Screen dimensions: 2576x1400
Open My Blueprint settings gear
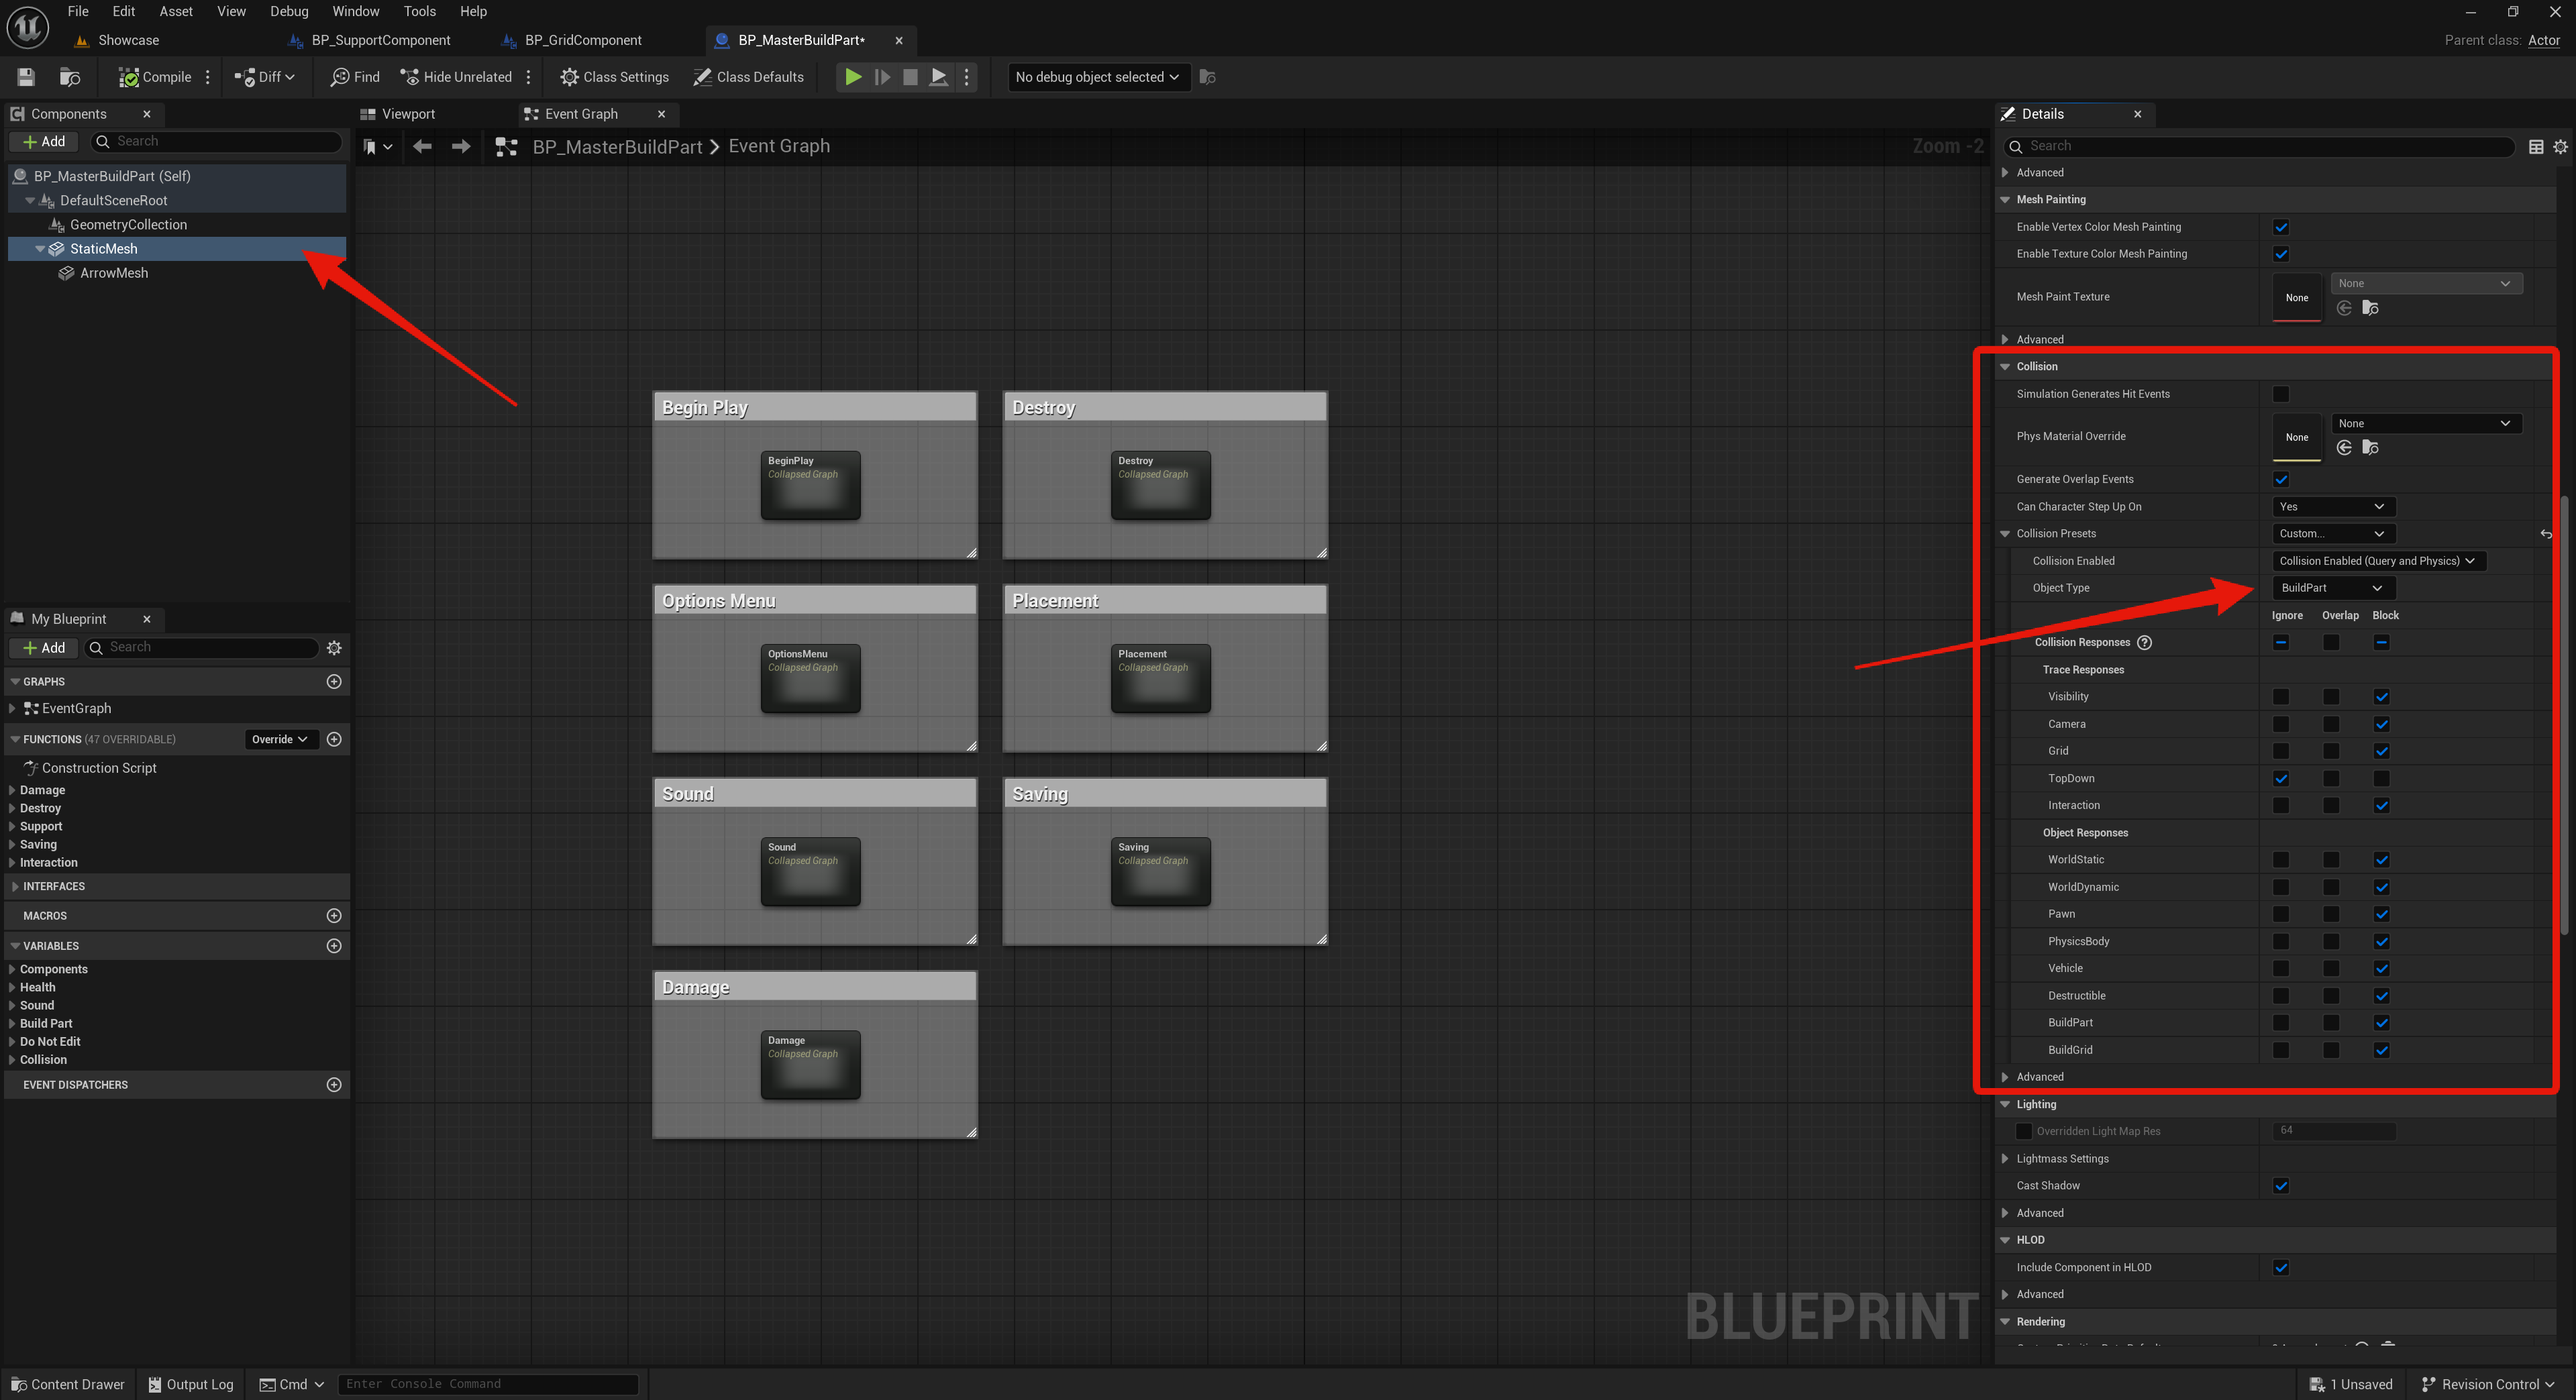[x=334, y=648]
